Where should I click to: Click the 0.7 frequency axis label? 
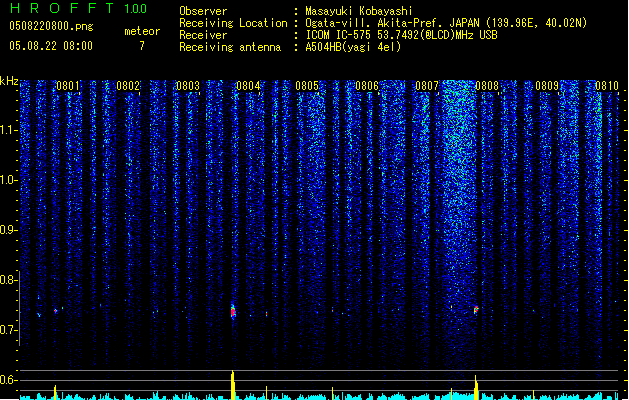[x=8, y=330]
